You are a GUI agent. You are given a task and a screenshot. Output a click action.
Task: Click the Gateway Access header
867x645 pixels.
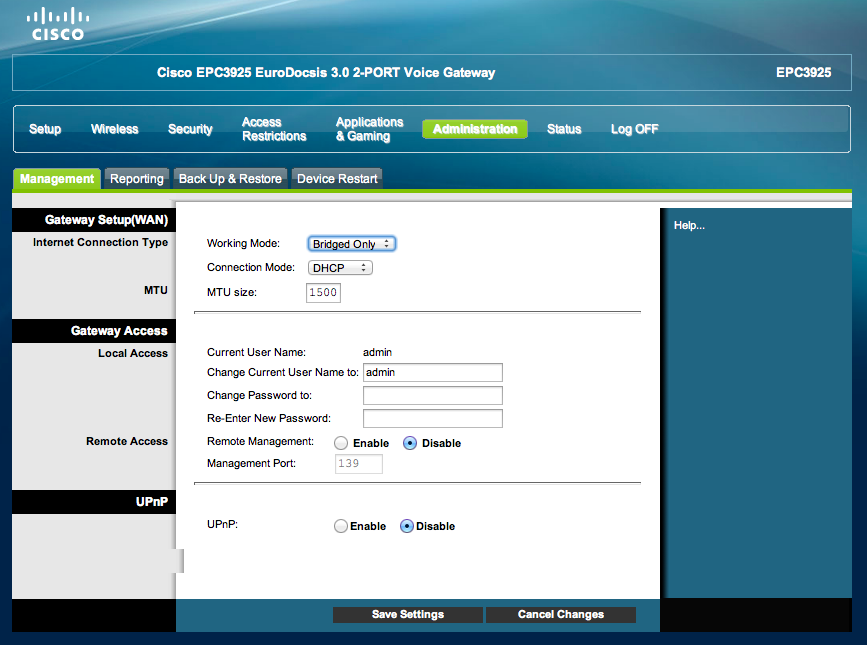click(94, 331)
